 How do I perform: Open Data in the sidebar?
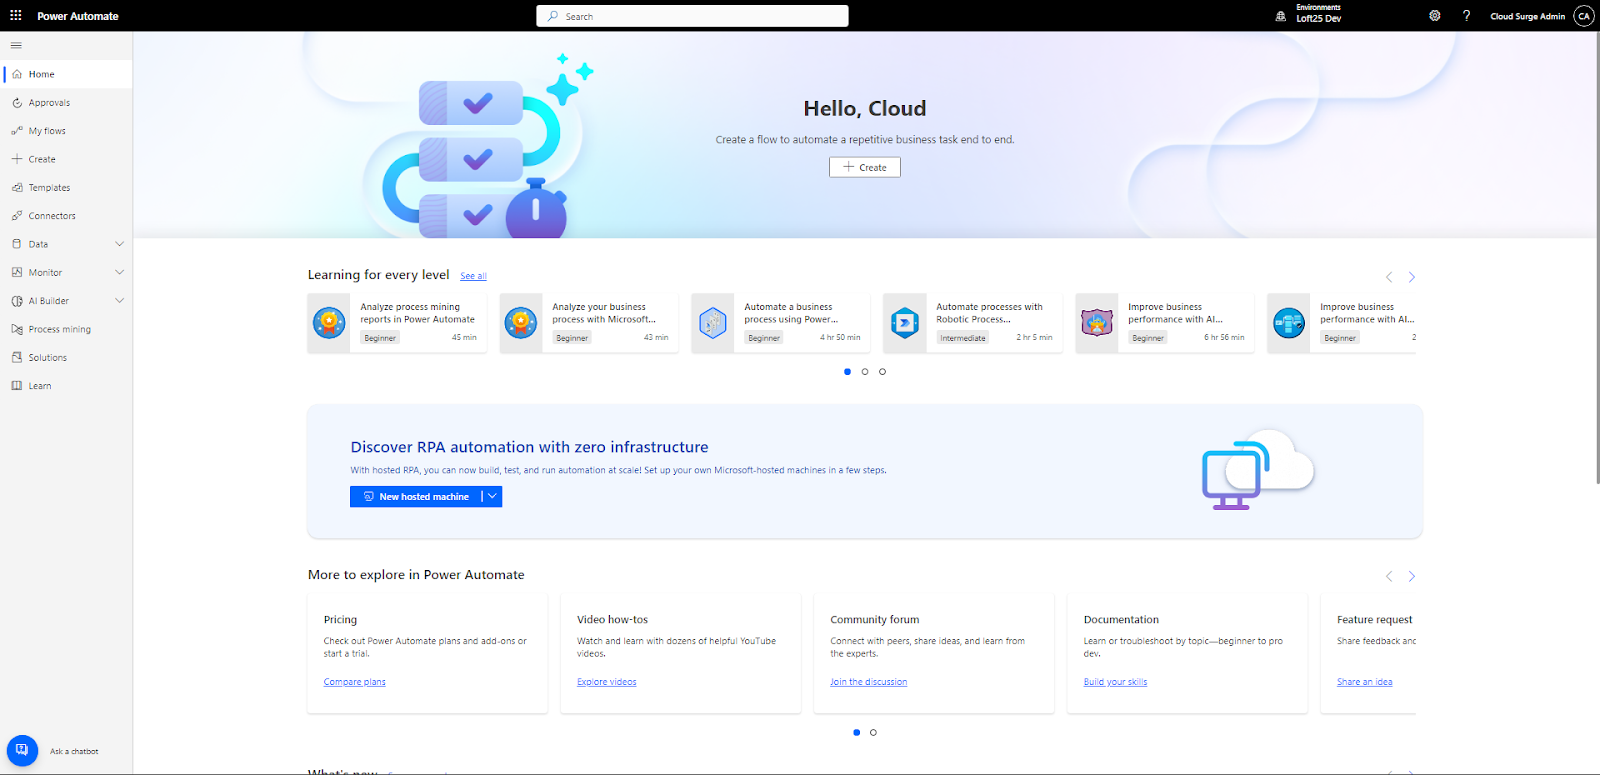tap(66, 244)
